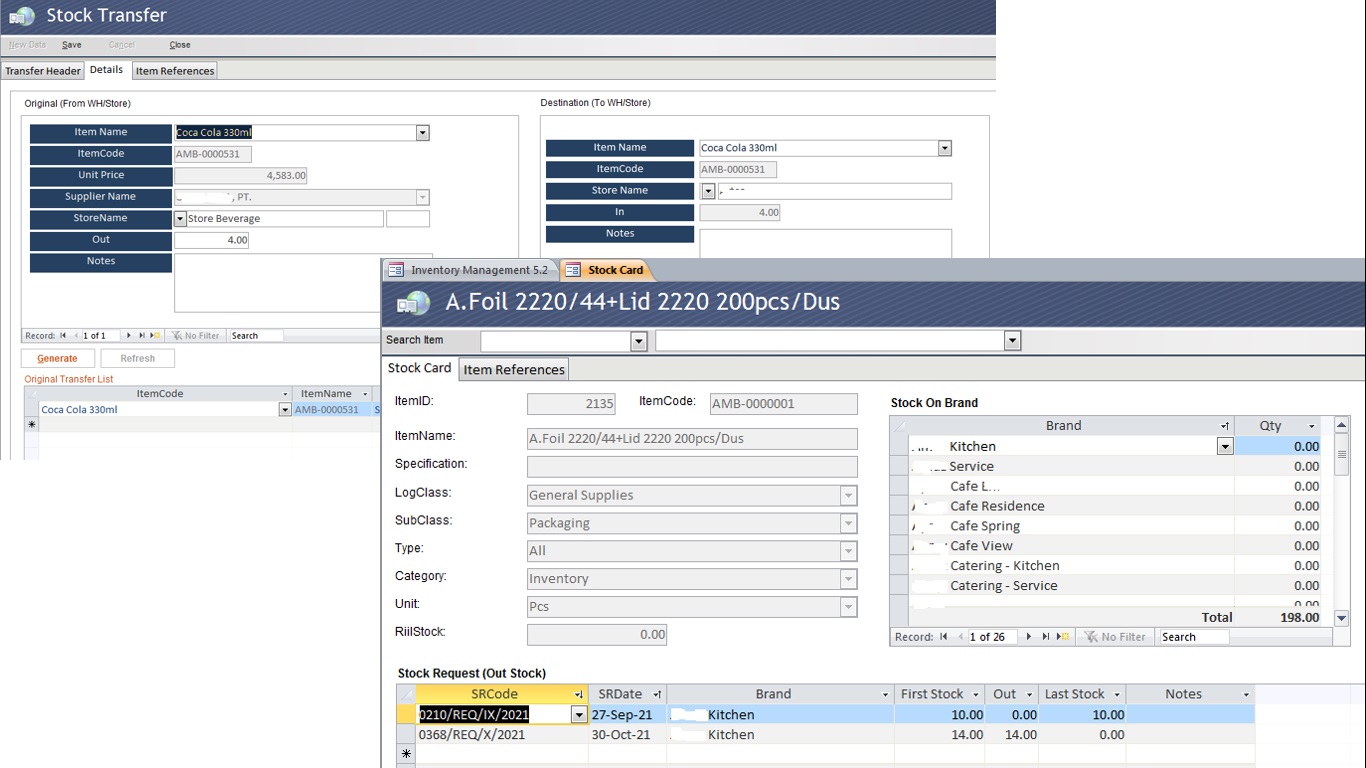The width and height of the screenshot is (1366, 768).
Task: Go to next record in Stock On Brand navigator
Action: 1029,637
